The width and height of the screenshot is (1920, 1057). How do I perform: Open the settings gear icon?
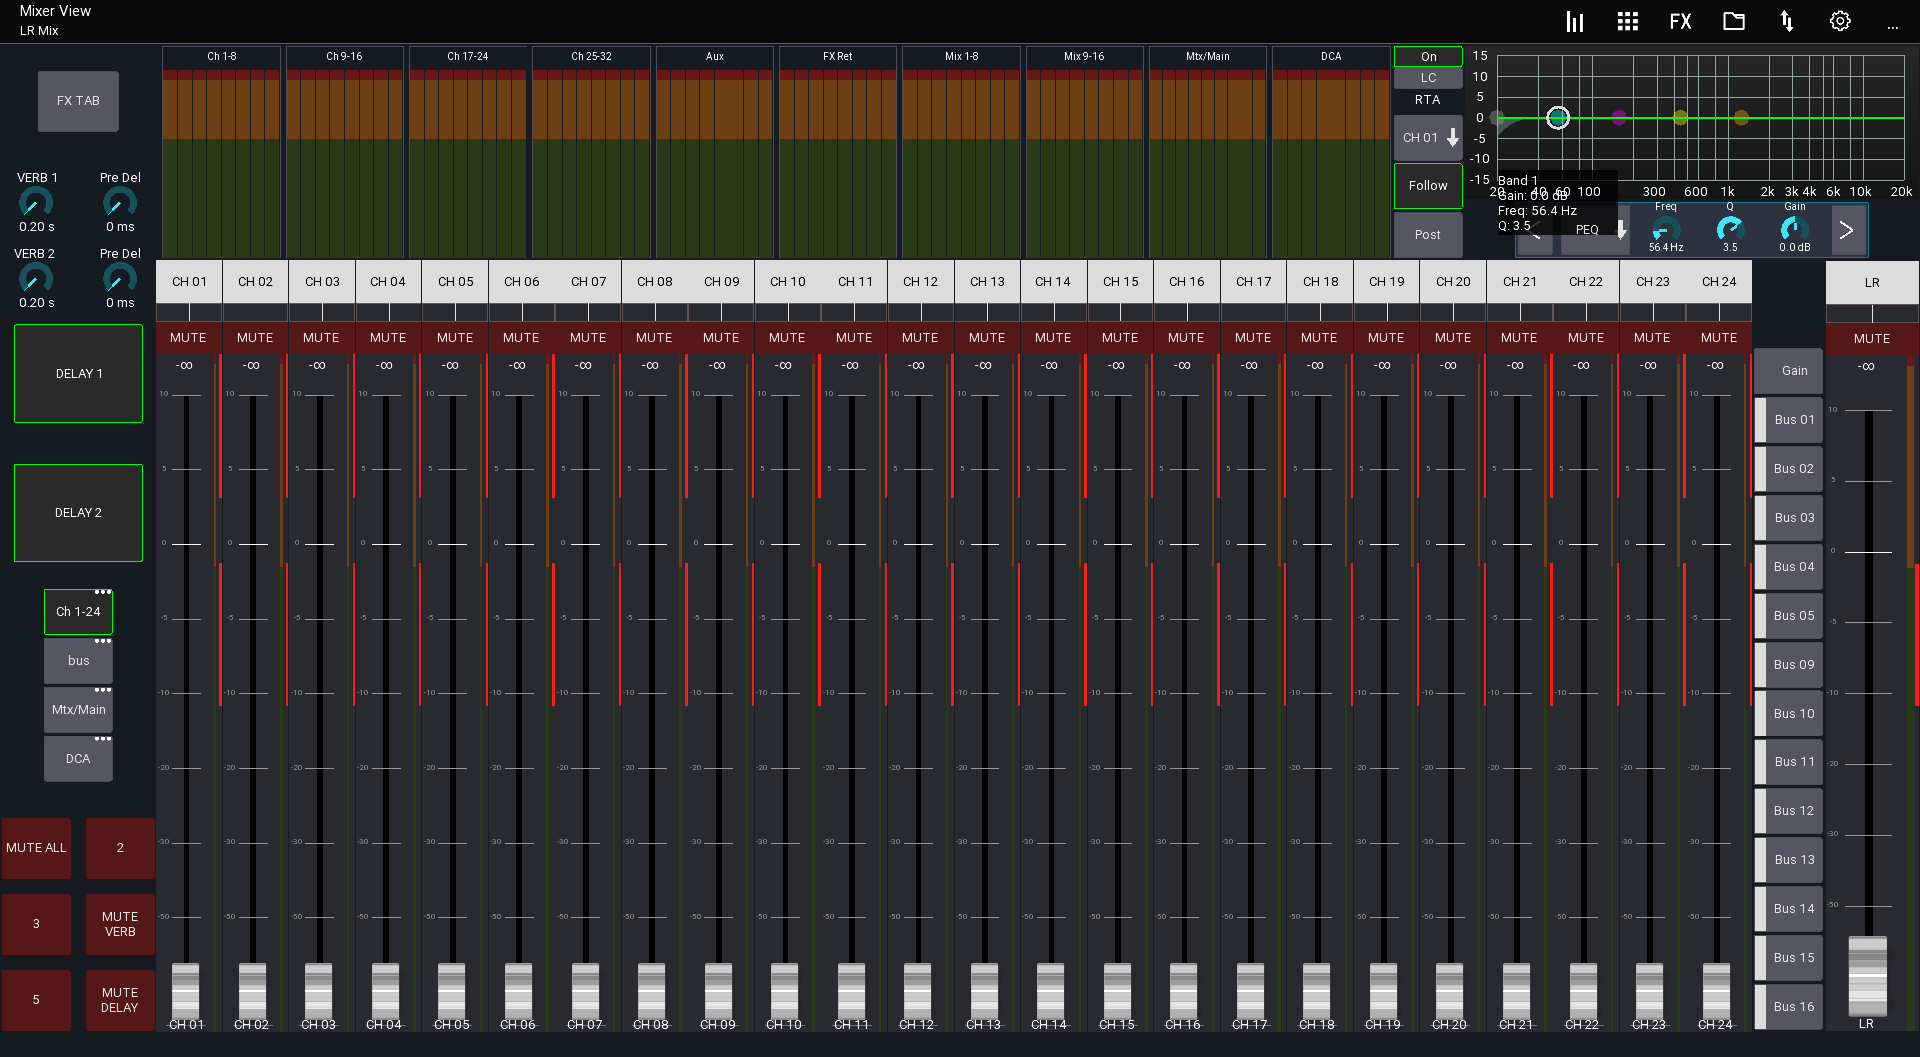1840,21
